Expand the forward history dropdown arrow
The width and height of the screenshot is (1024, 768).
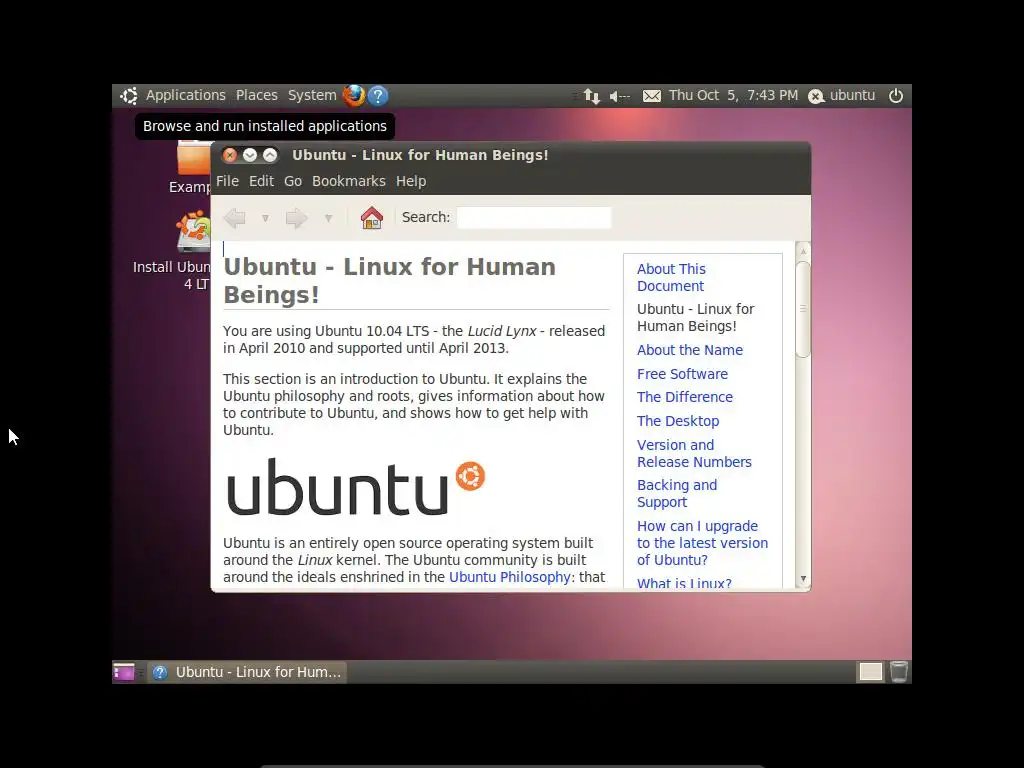click(328, 218)
